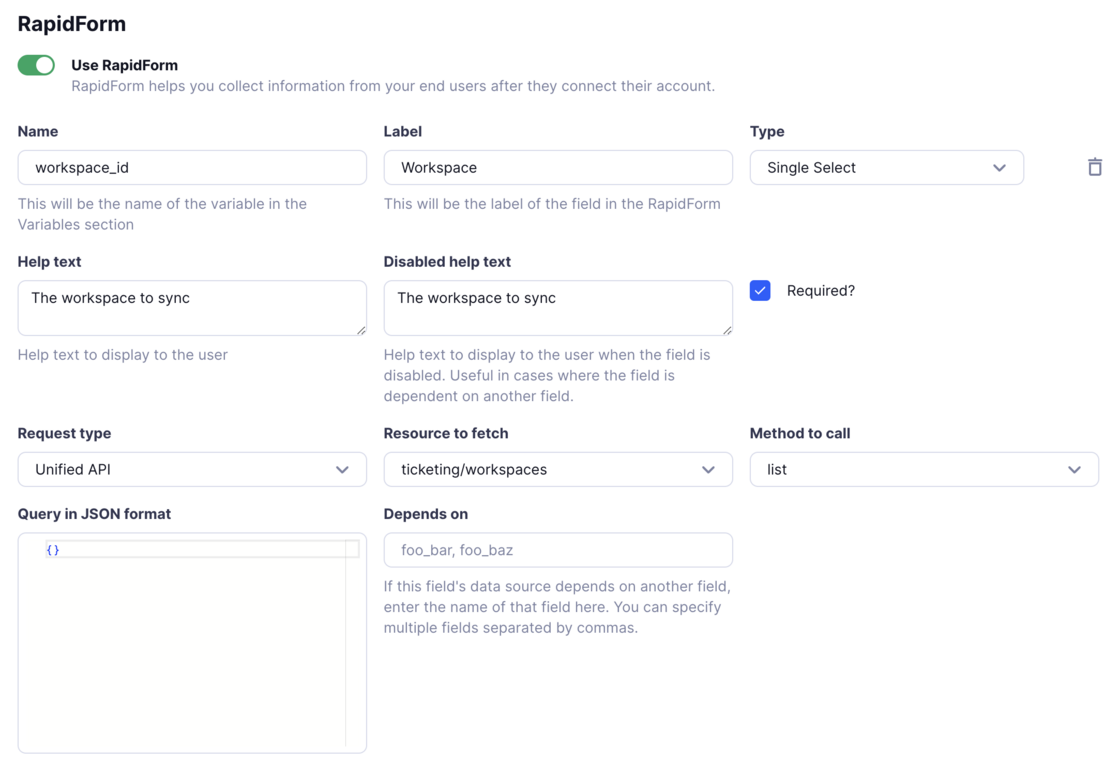
Task: Click the 'Query in JSON format' label
Action: (x=94, y=514)
